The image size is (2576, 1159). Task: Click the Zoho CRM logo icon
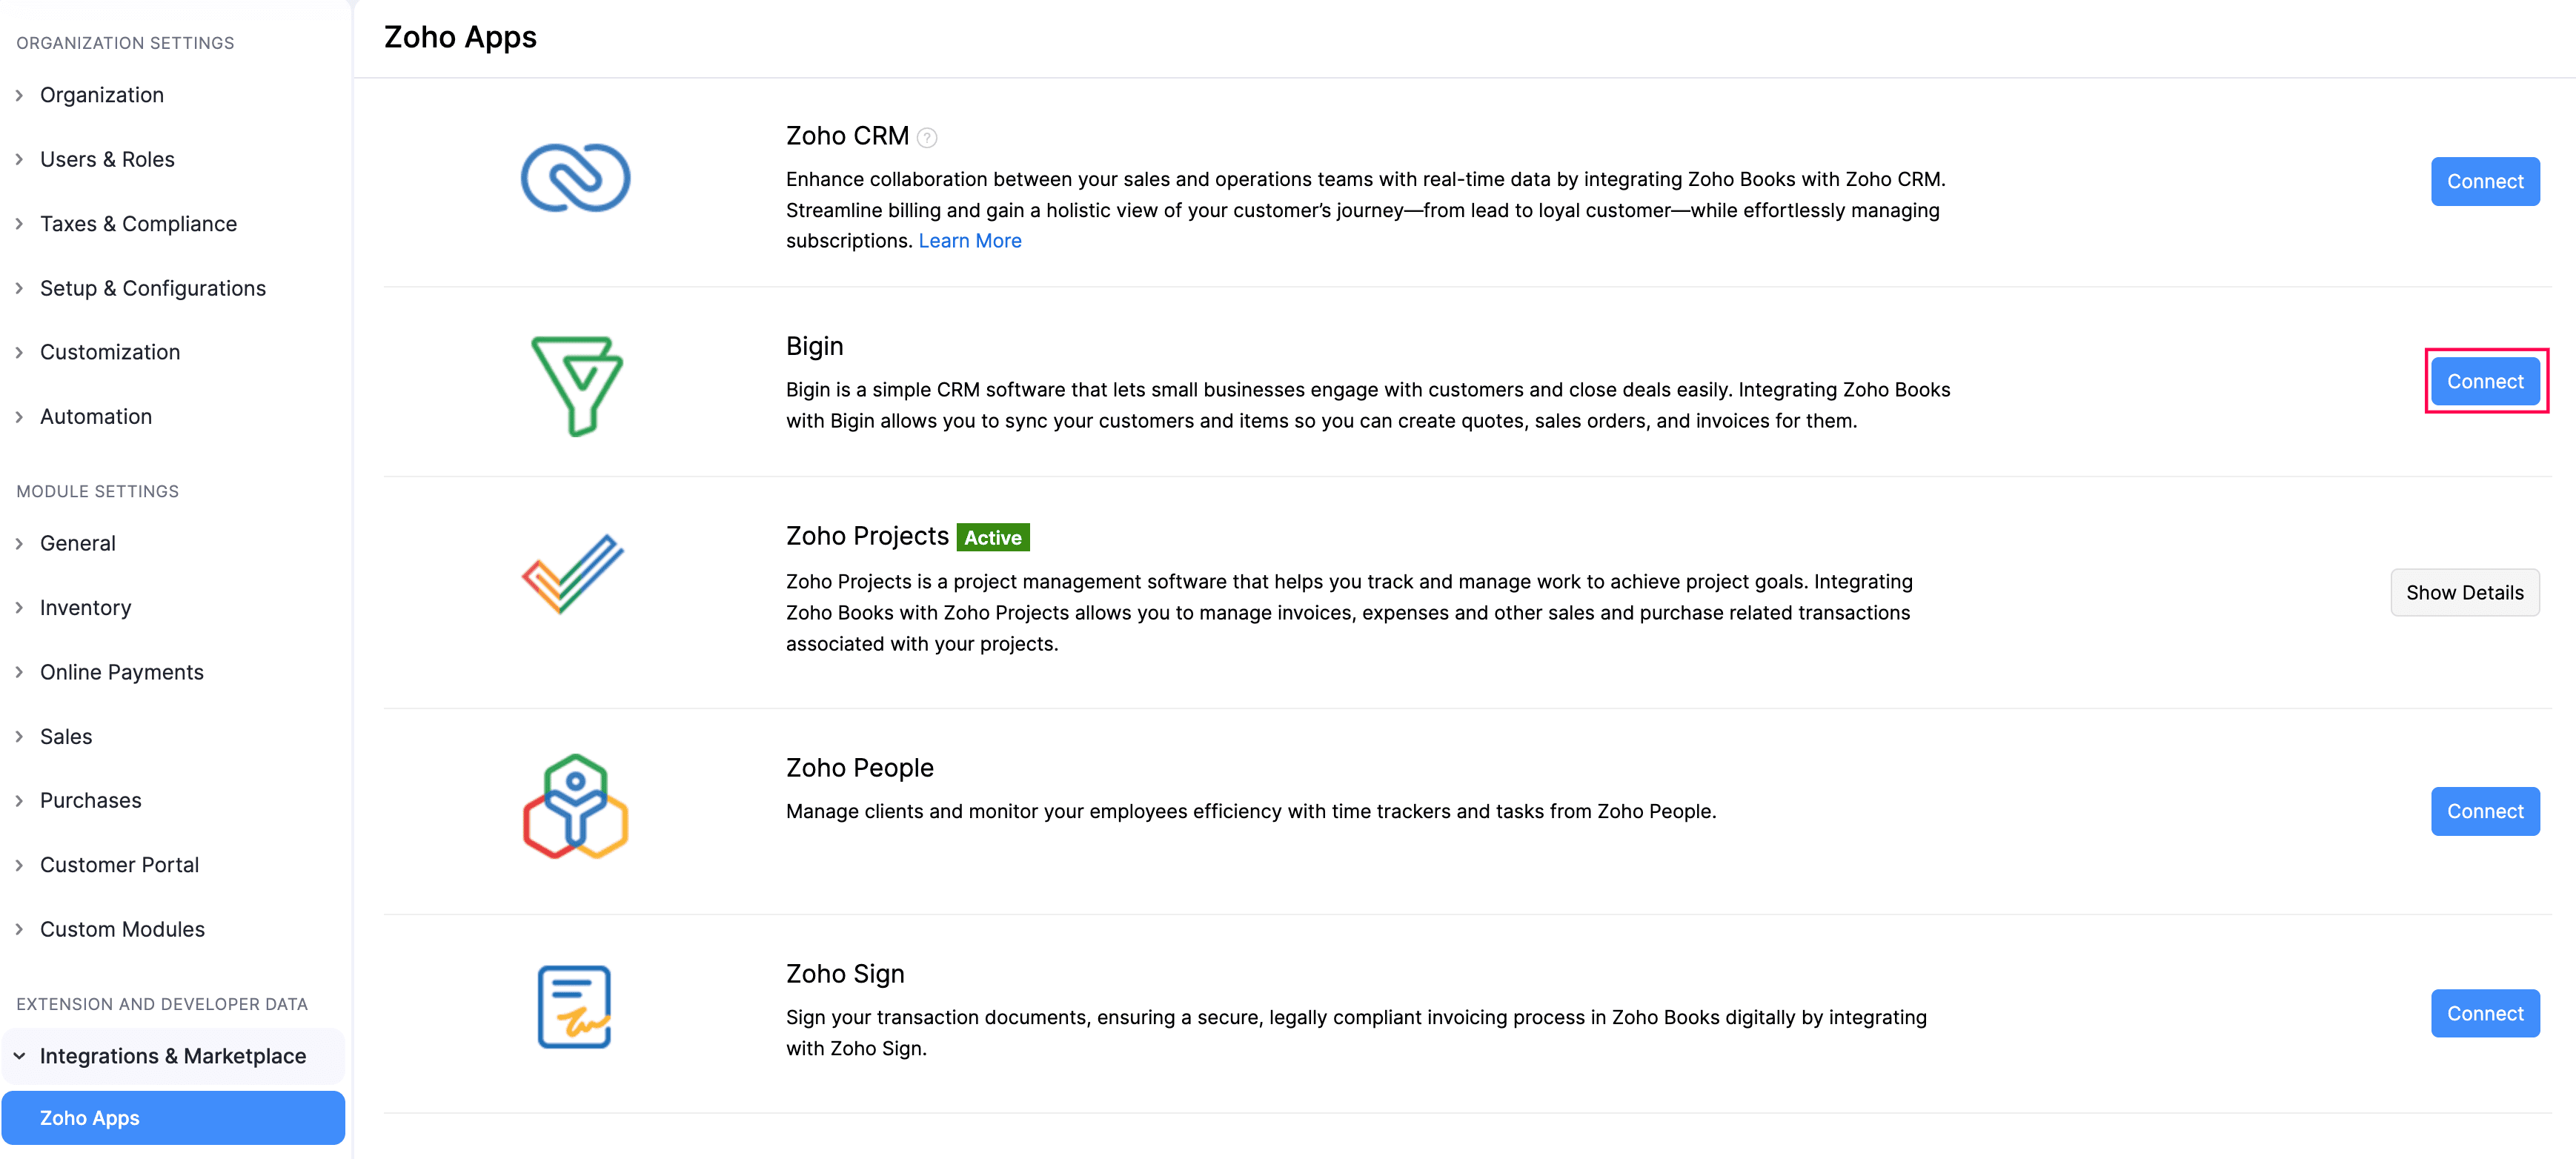point(575,179)
